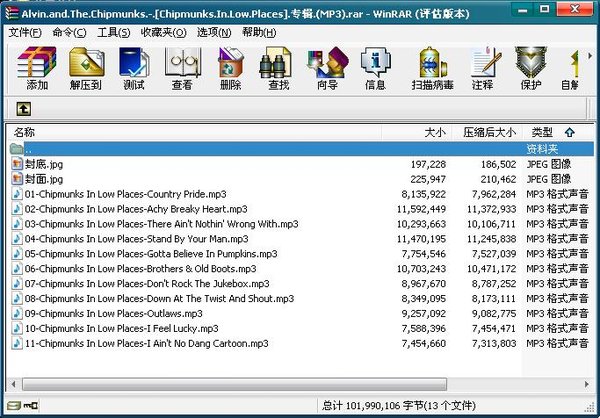The width and height of the screenshot is (600, 418).
Task: Select 11-I Ain't No Dang Cartoon.mp3
Action: tap(147, 343)
